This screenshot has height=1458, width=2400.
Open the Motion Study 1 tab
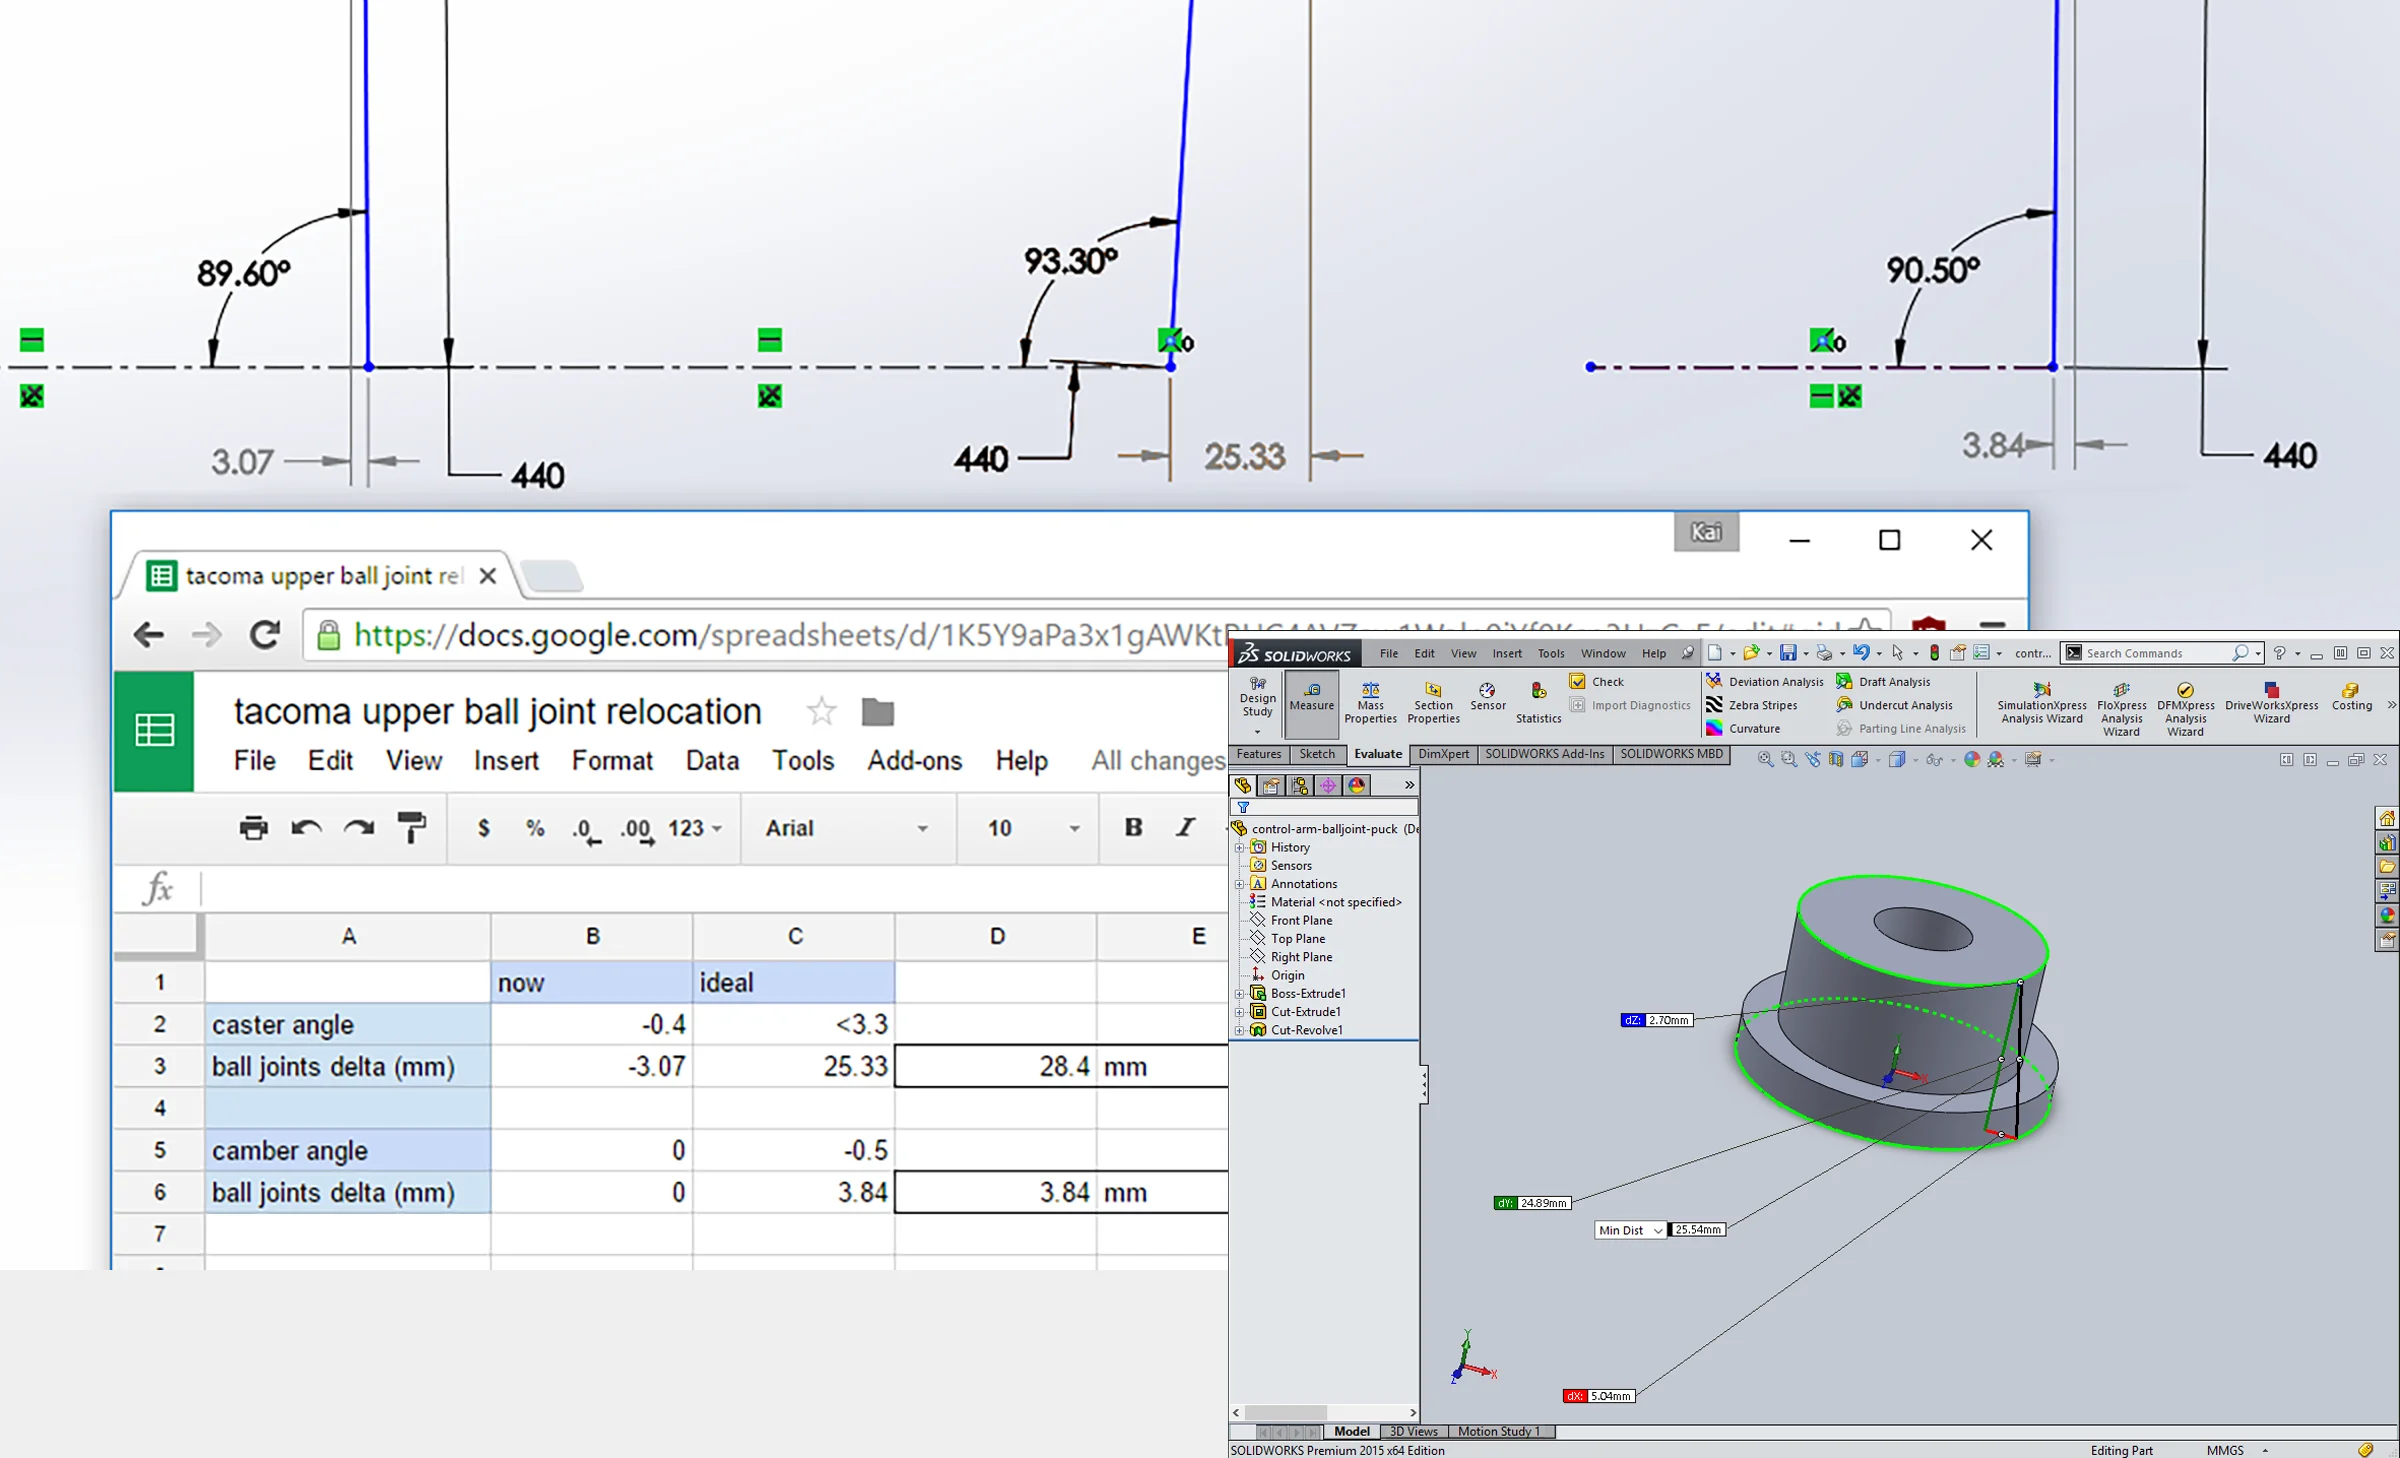[x=1499, y=1432]
